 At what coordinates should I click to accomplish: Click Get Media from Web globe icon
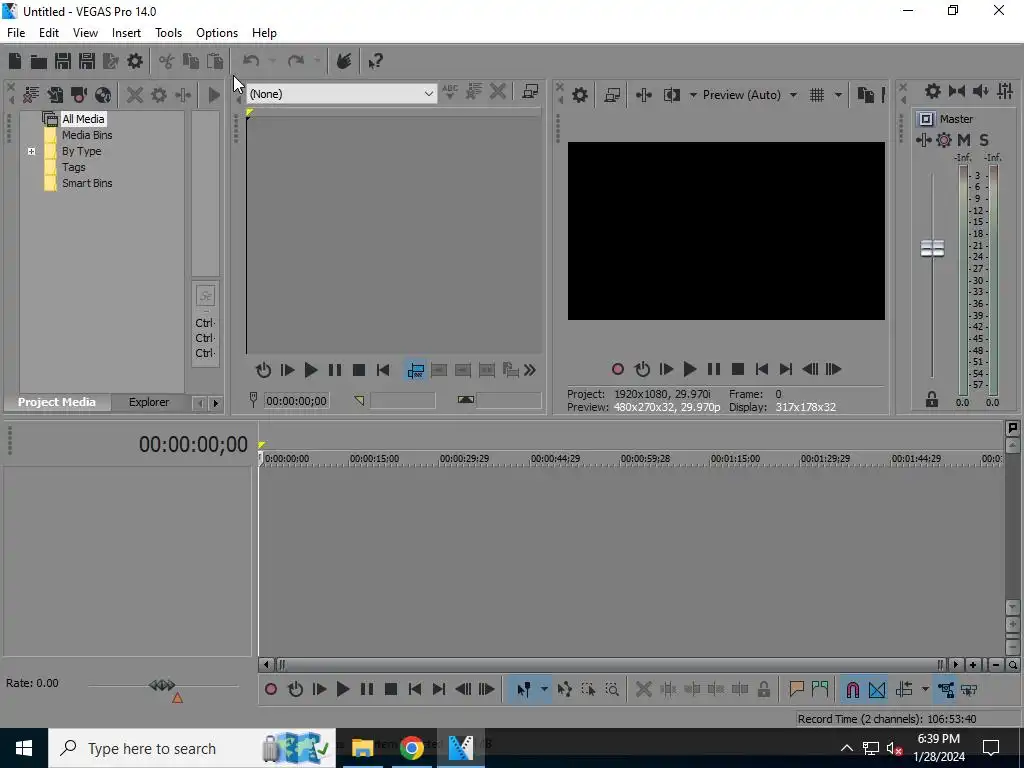103,95
